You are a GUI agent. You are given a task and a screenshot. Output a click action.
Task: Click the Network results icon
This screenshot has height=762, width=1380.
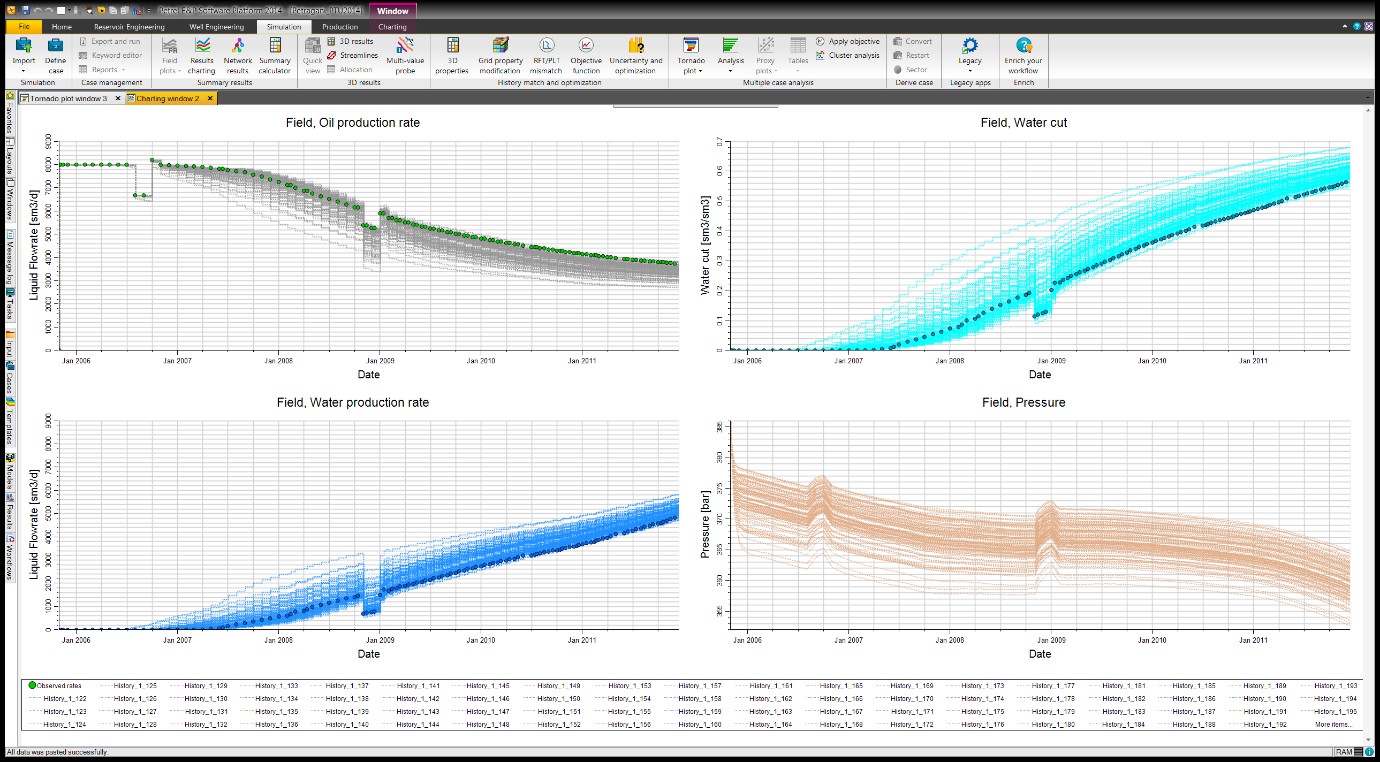pos(238,52)
